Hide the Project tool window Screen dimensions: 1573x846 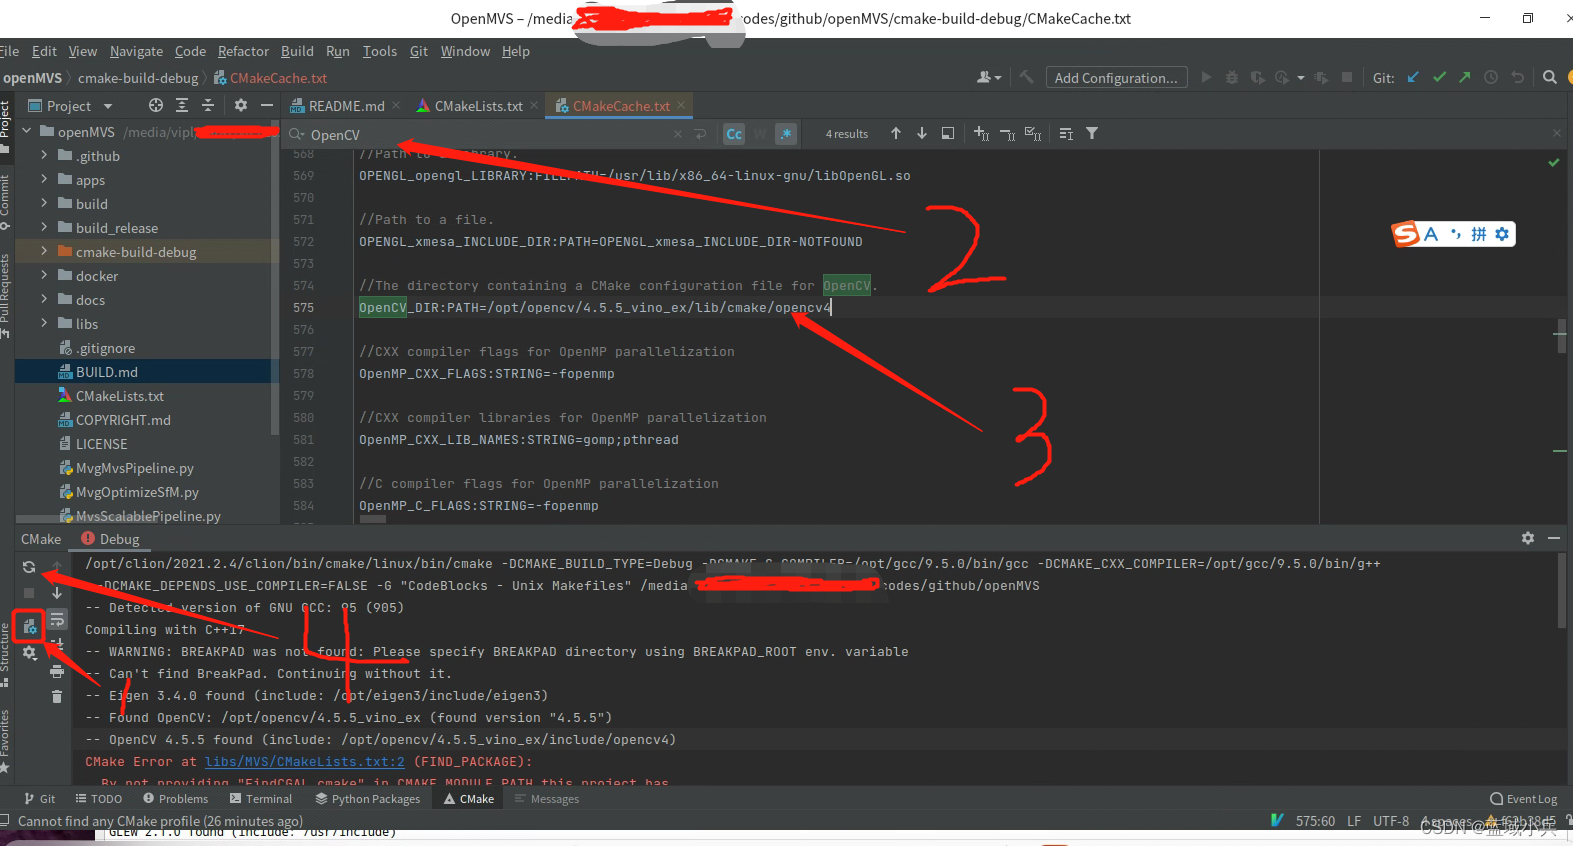(266, 105)
